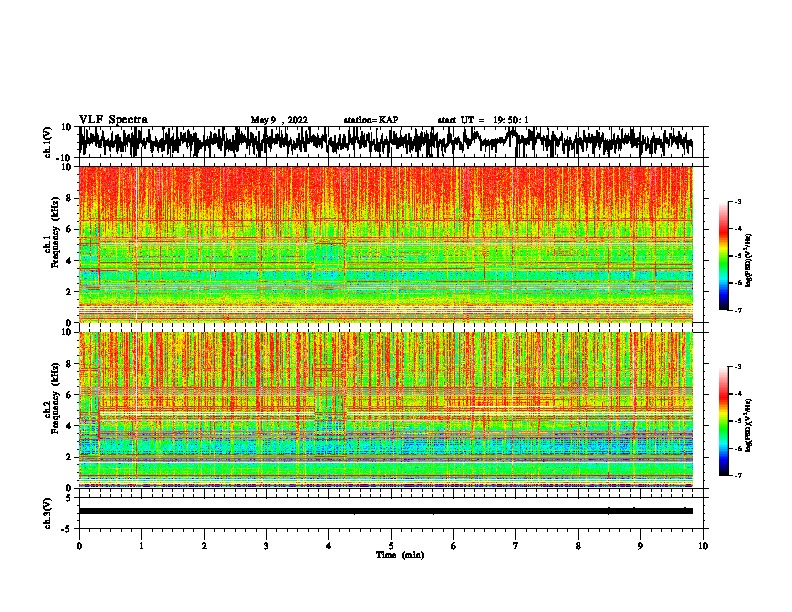792x612 pixels.
Task: Click the time axis tick label '3'
Action: [x=266, y=546]
